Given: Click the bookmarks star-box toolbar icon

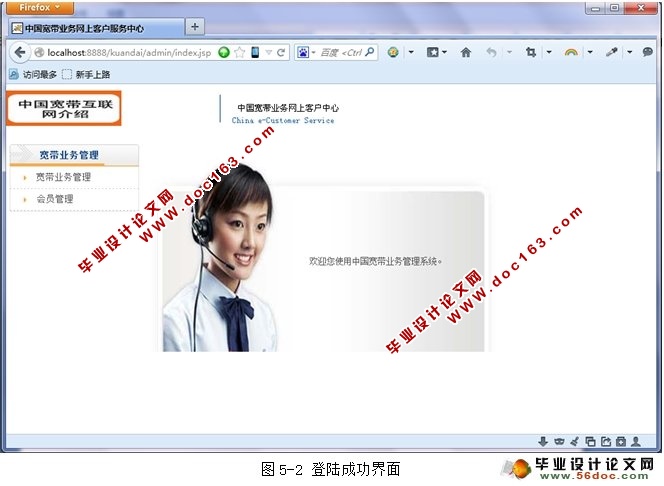Looking at the screenshot, I should tap(432, 52).
